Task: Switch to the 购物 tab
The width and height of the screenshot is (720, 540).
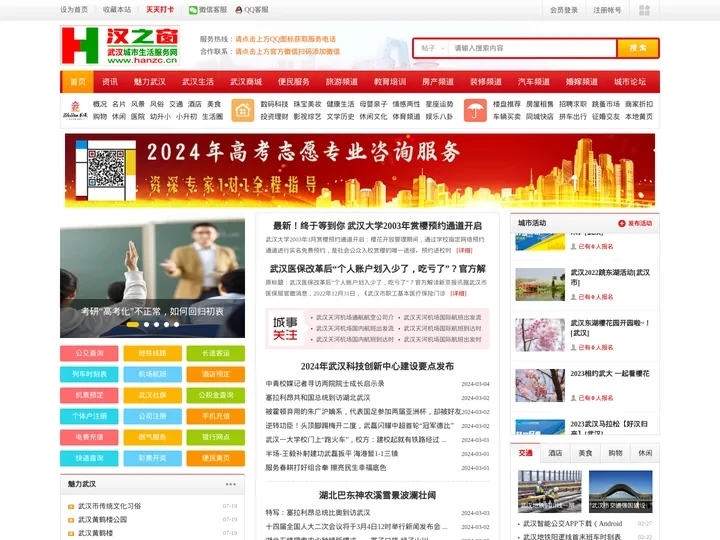Action: pos(615,453)
